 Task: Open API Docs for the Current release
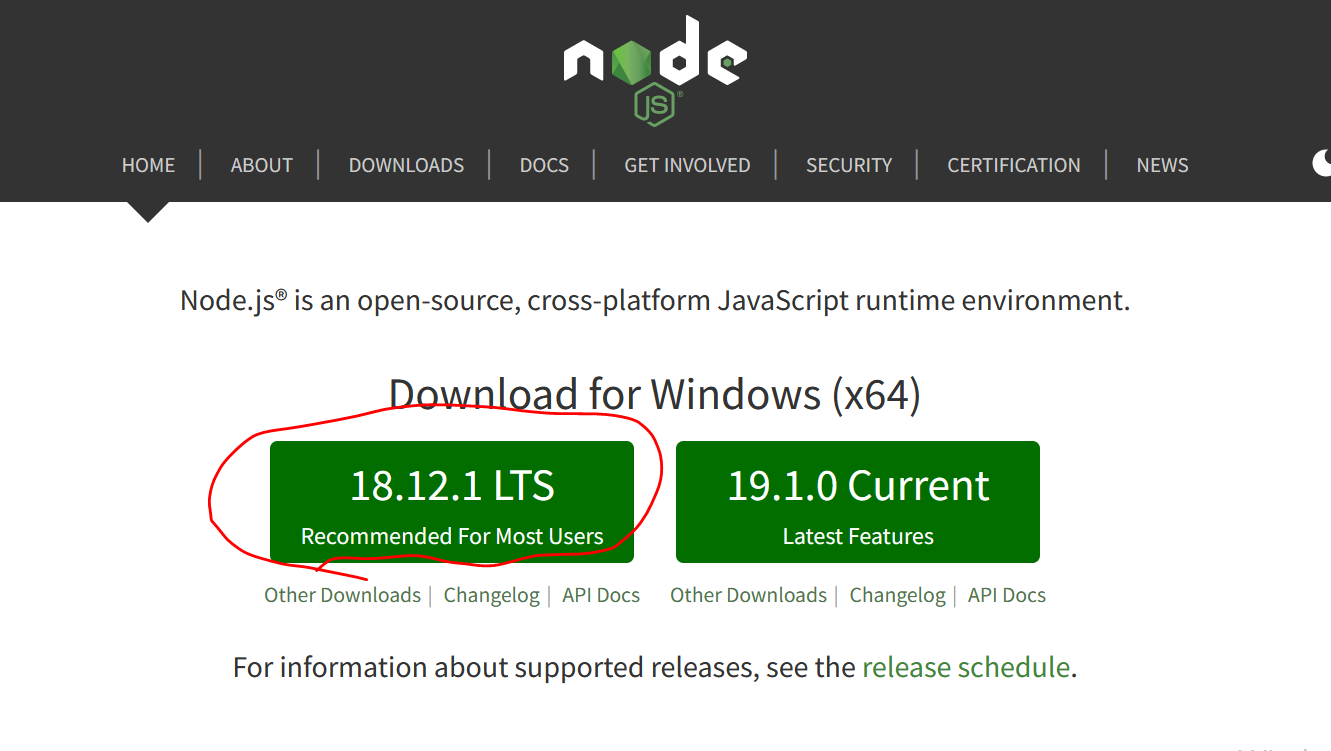pos(1007,595)
